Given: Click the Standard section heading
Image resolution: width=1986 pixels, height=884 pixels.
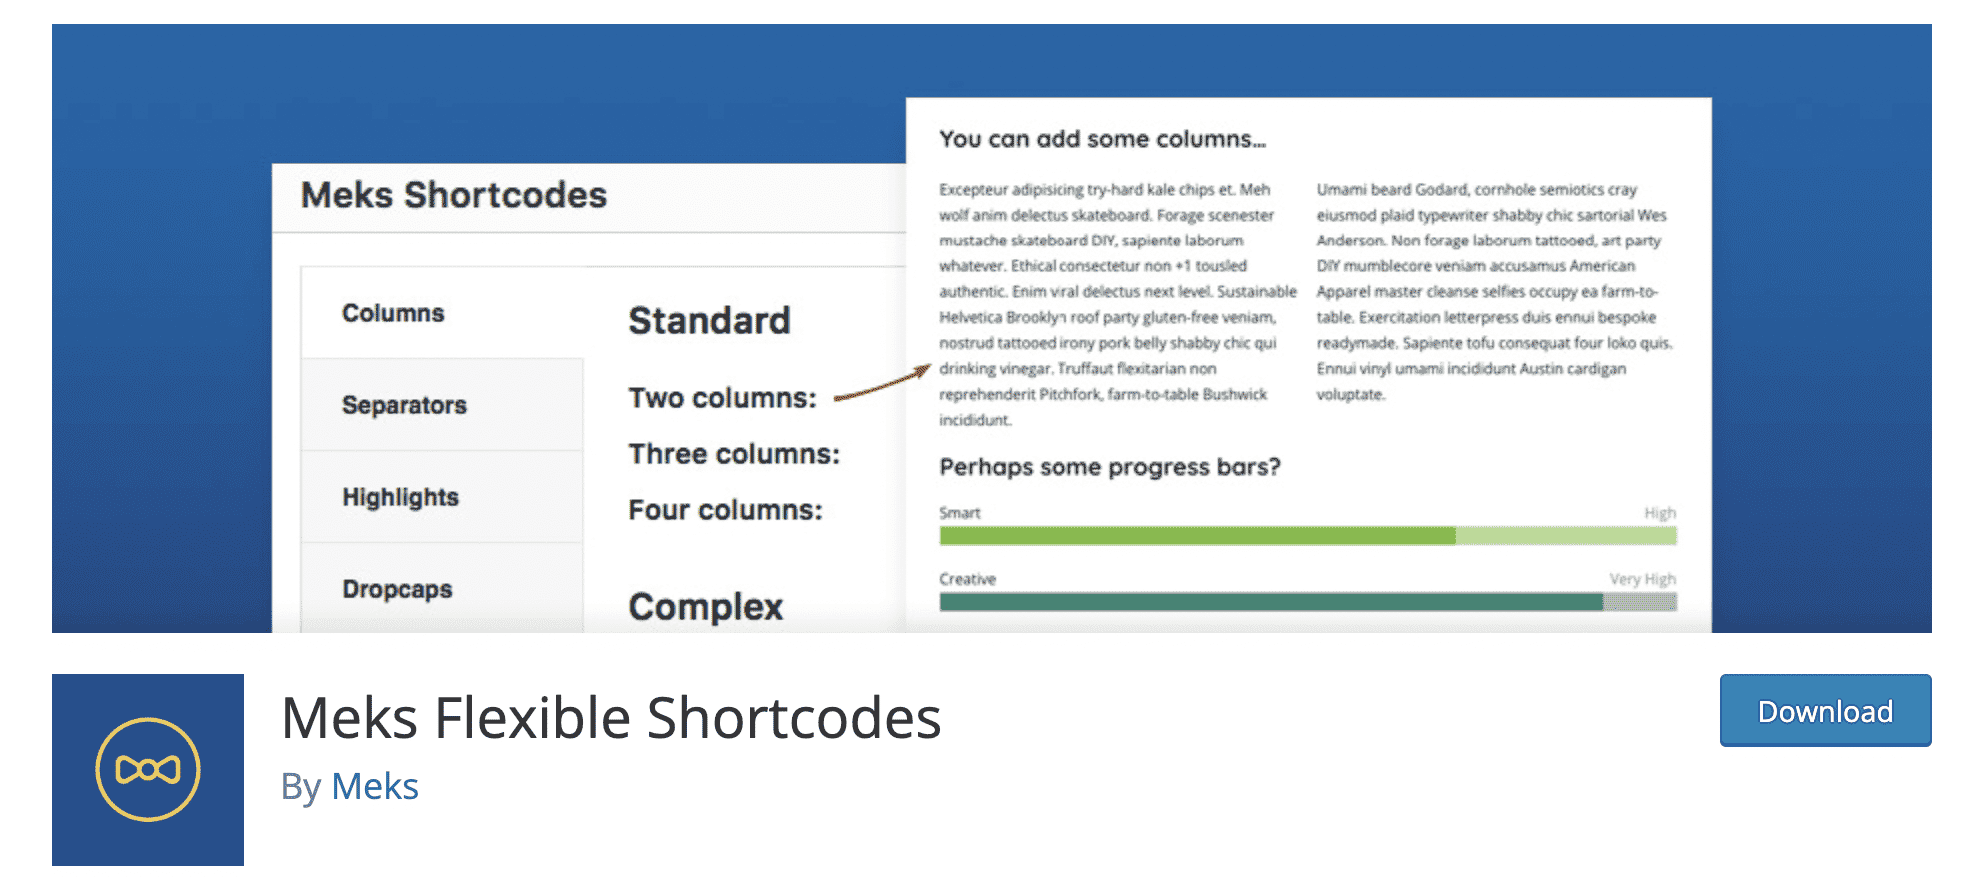Looking at the screenshot, I should [709, 321].
